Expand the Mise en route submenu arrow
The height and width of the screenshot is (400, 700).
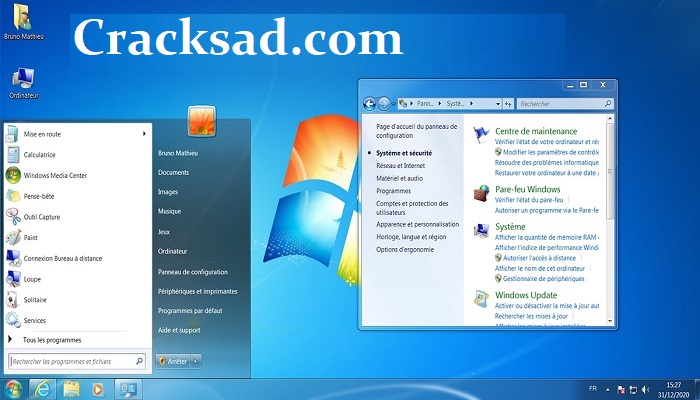(144, 133)
